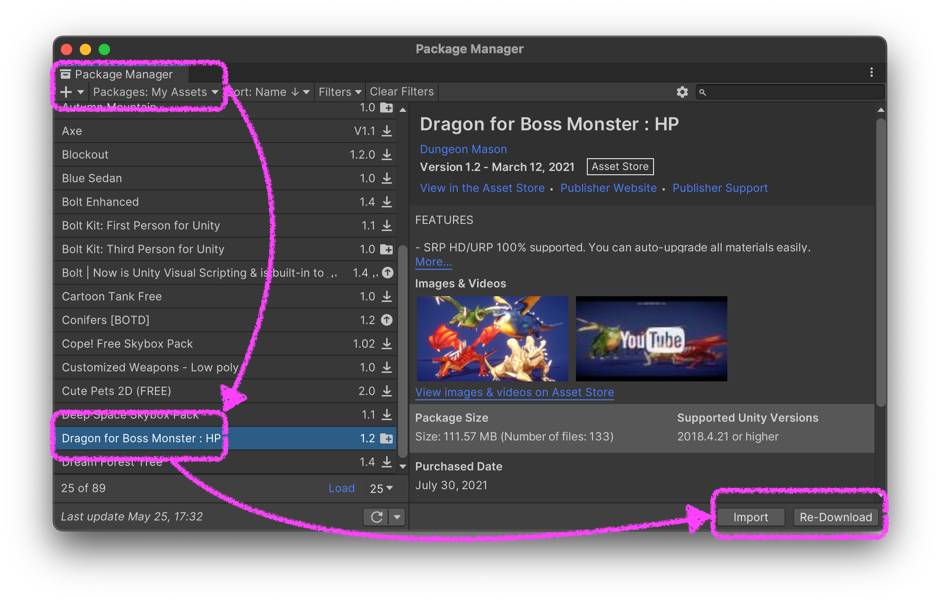Open the refresh options dropdown arrow
940x601 pixels.
click(x=397, y=517)
